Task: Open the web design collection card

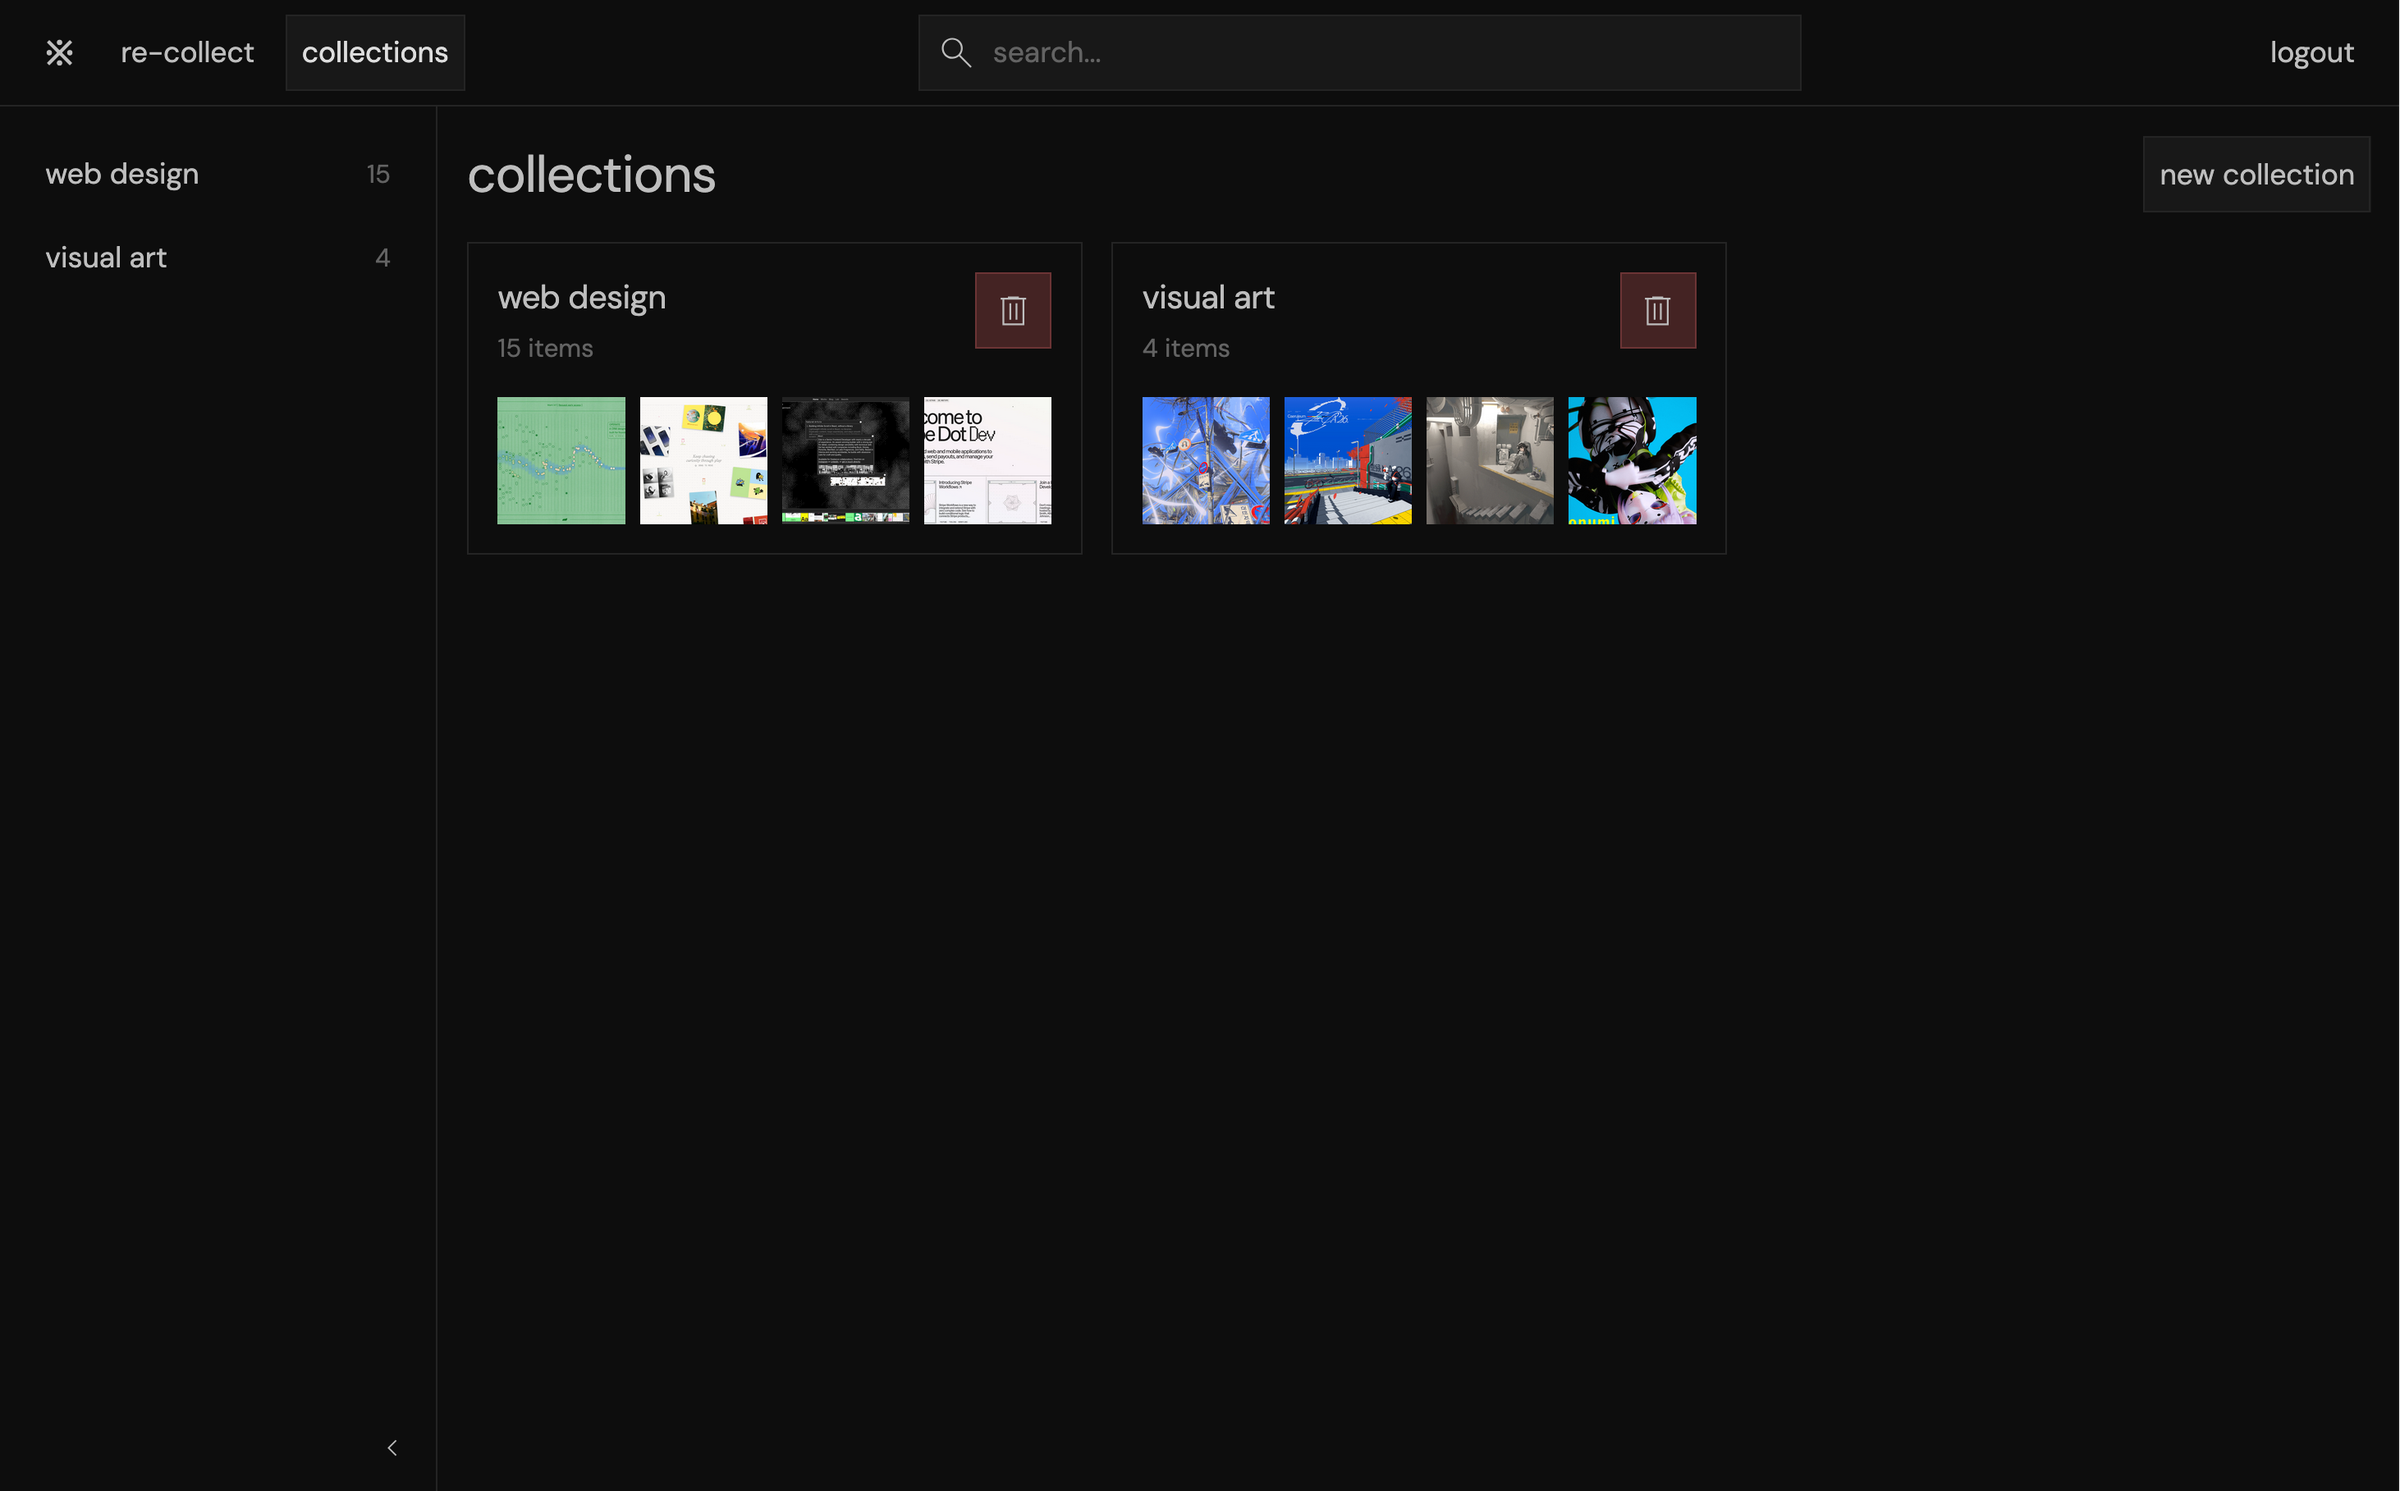Action: click(582, 297)
